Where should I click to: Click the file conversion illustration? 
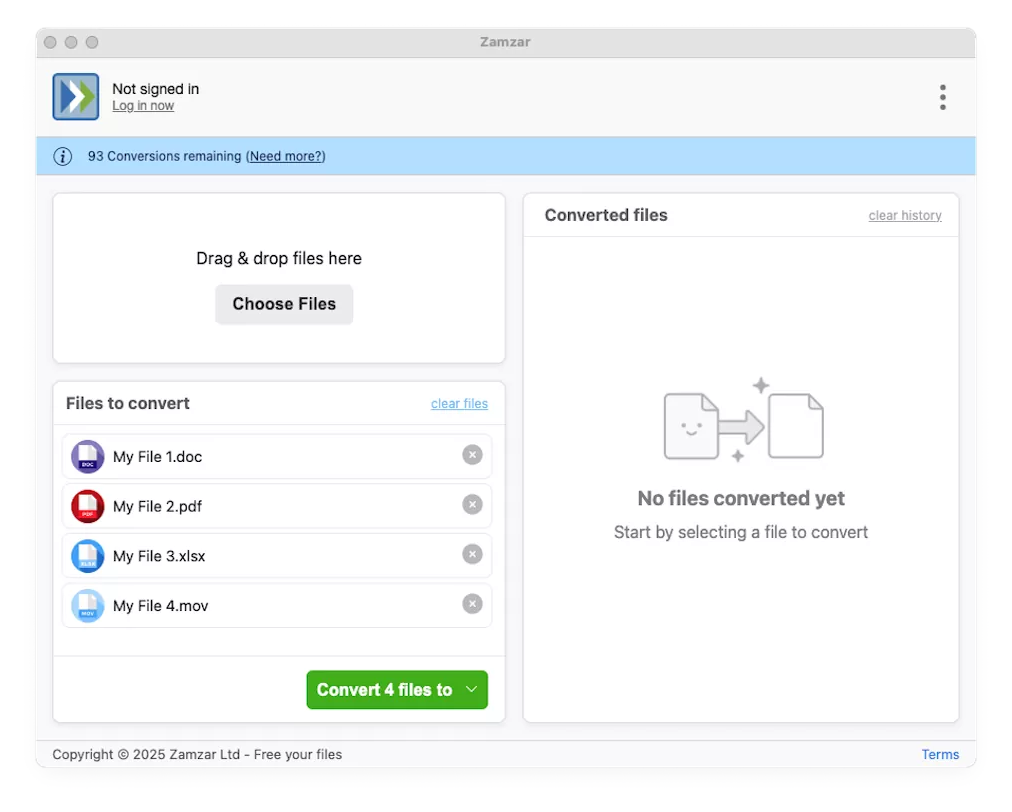click(x=744, y=421)
